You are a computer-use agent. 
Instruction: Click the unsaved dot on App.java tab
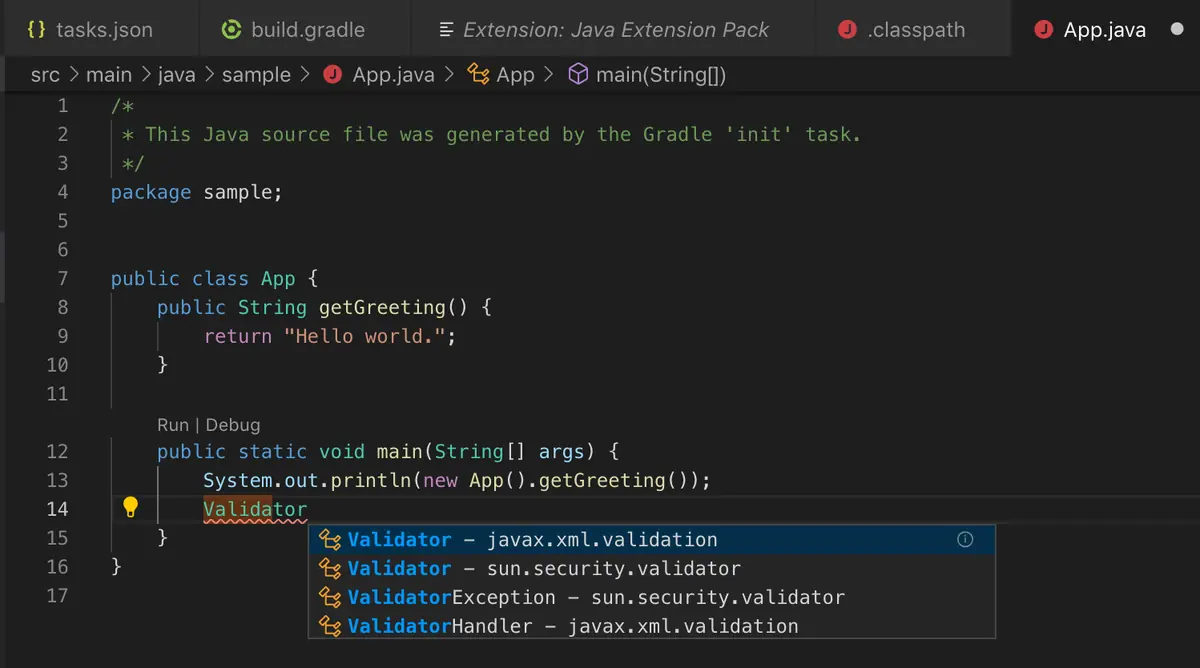1177,30
